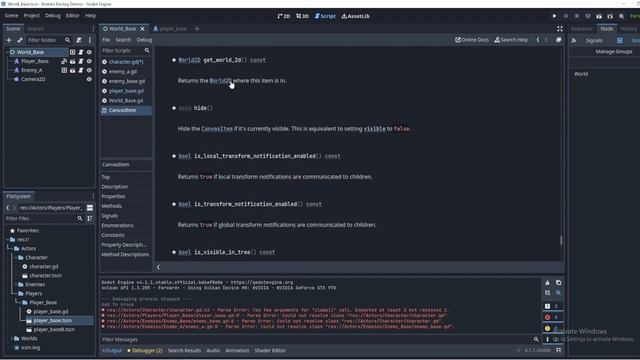Toggle visibility of World_Base node
Screen dimensions: 640x360
pos(89,52)
